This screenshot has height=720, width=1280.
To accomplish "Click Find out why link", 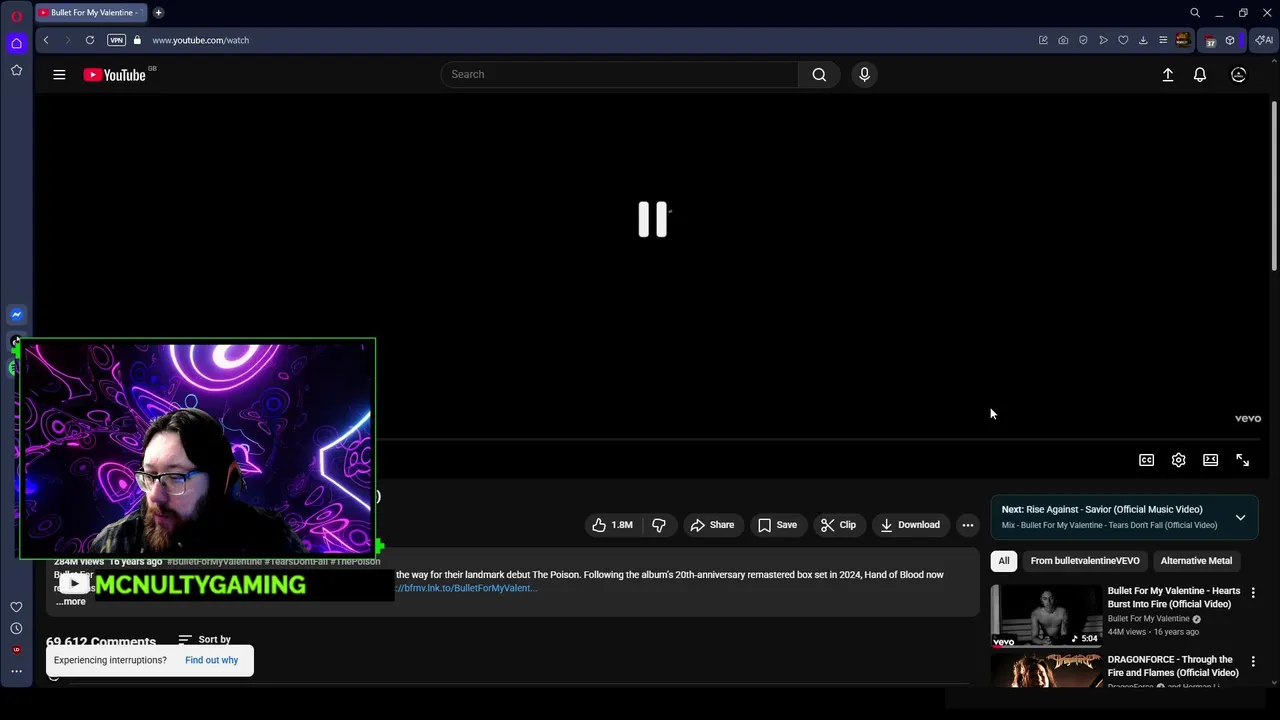I will [211, 660].
